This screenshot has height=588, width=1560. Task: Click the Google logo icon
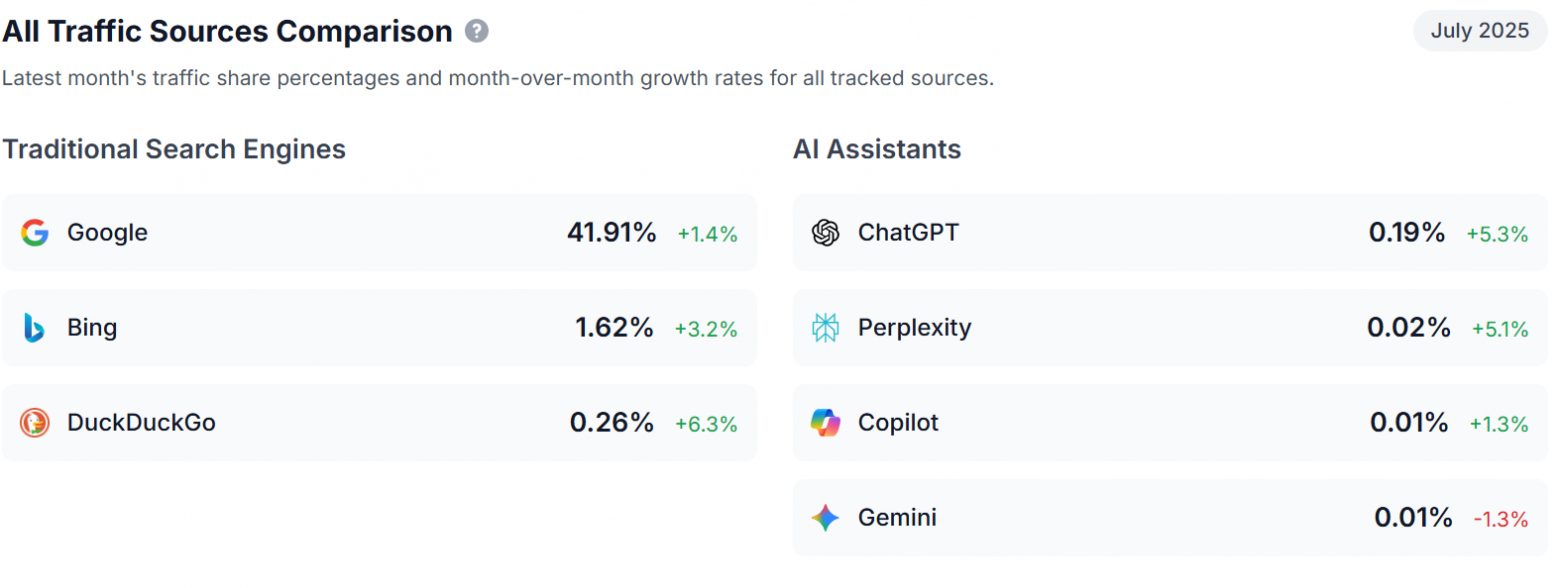tap(35, 233)
